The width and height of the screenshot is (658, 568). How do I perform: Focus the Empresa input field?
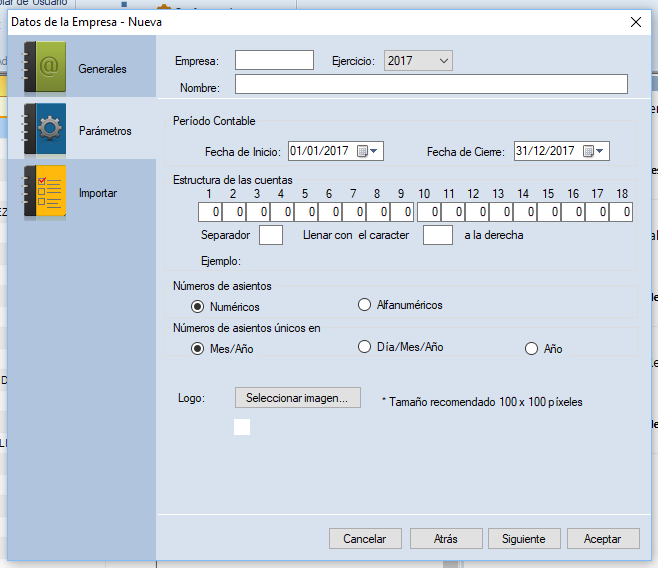pos(274,60)
